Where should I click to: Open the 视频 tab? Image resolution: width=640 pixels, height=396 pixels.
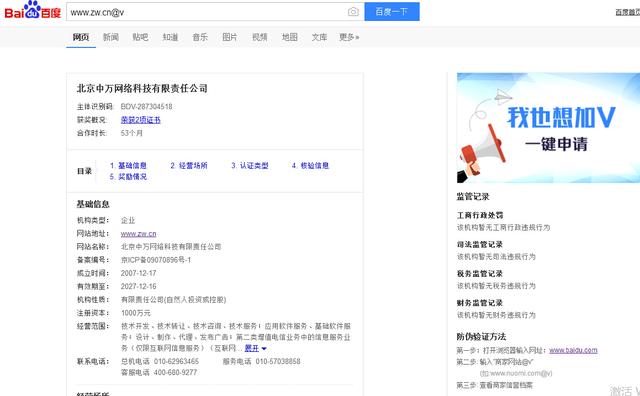(x=260, y=37)
